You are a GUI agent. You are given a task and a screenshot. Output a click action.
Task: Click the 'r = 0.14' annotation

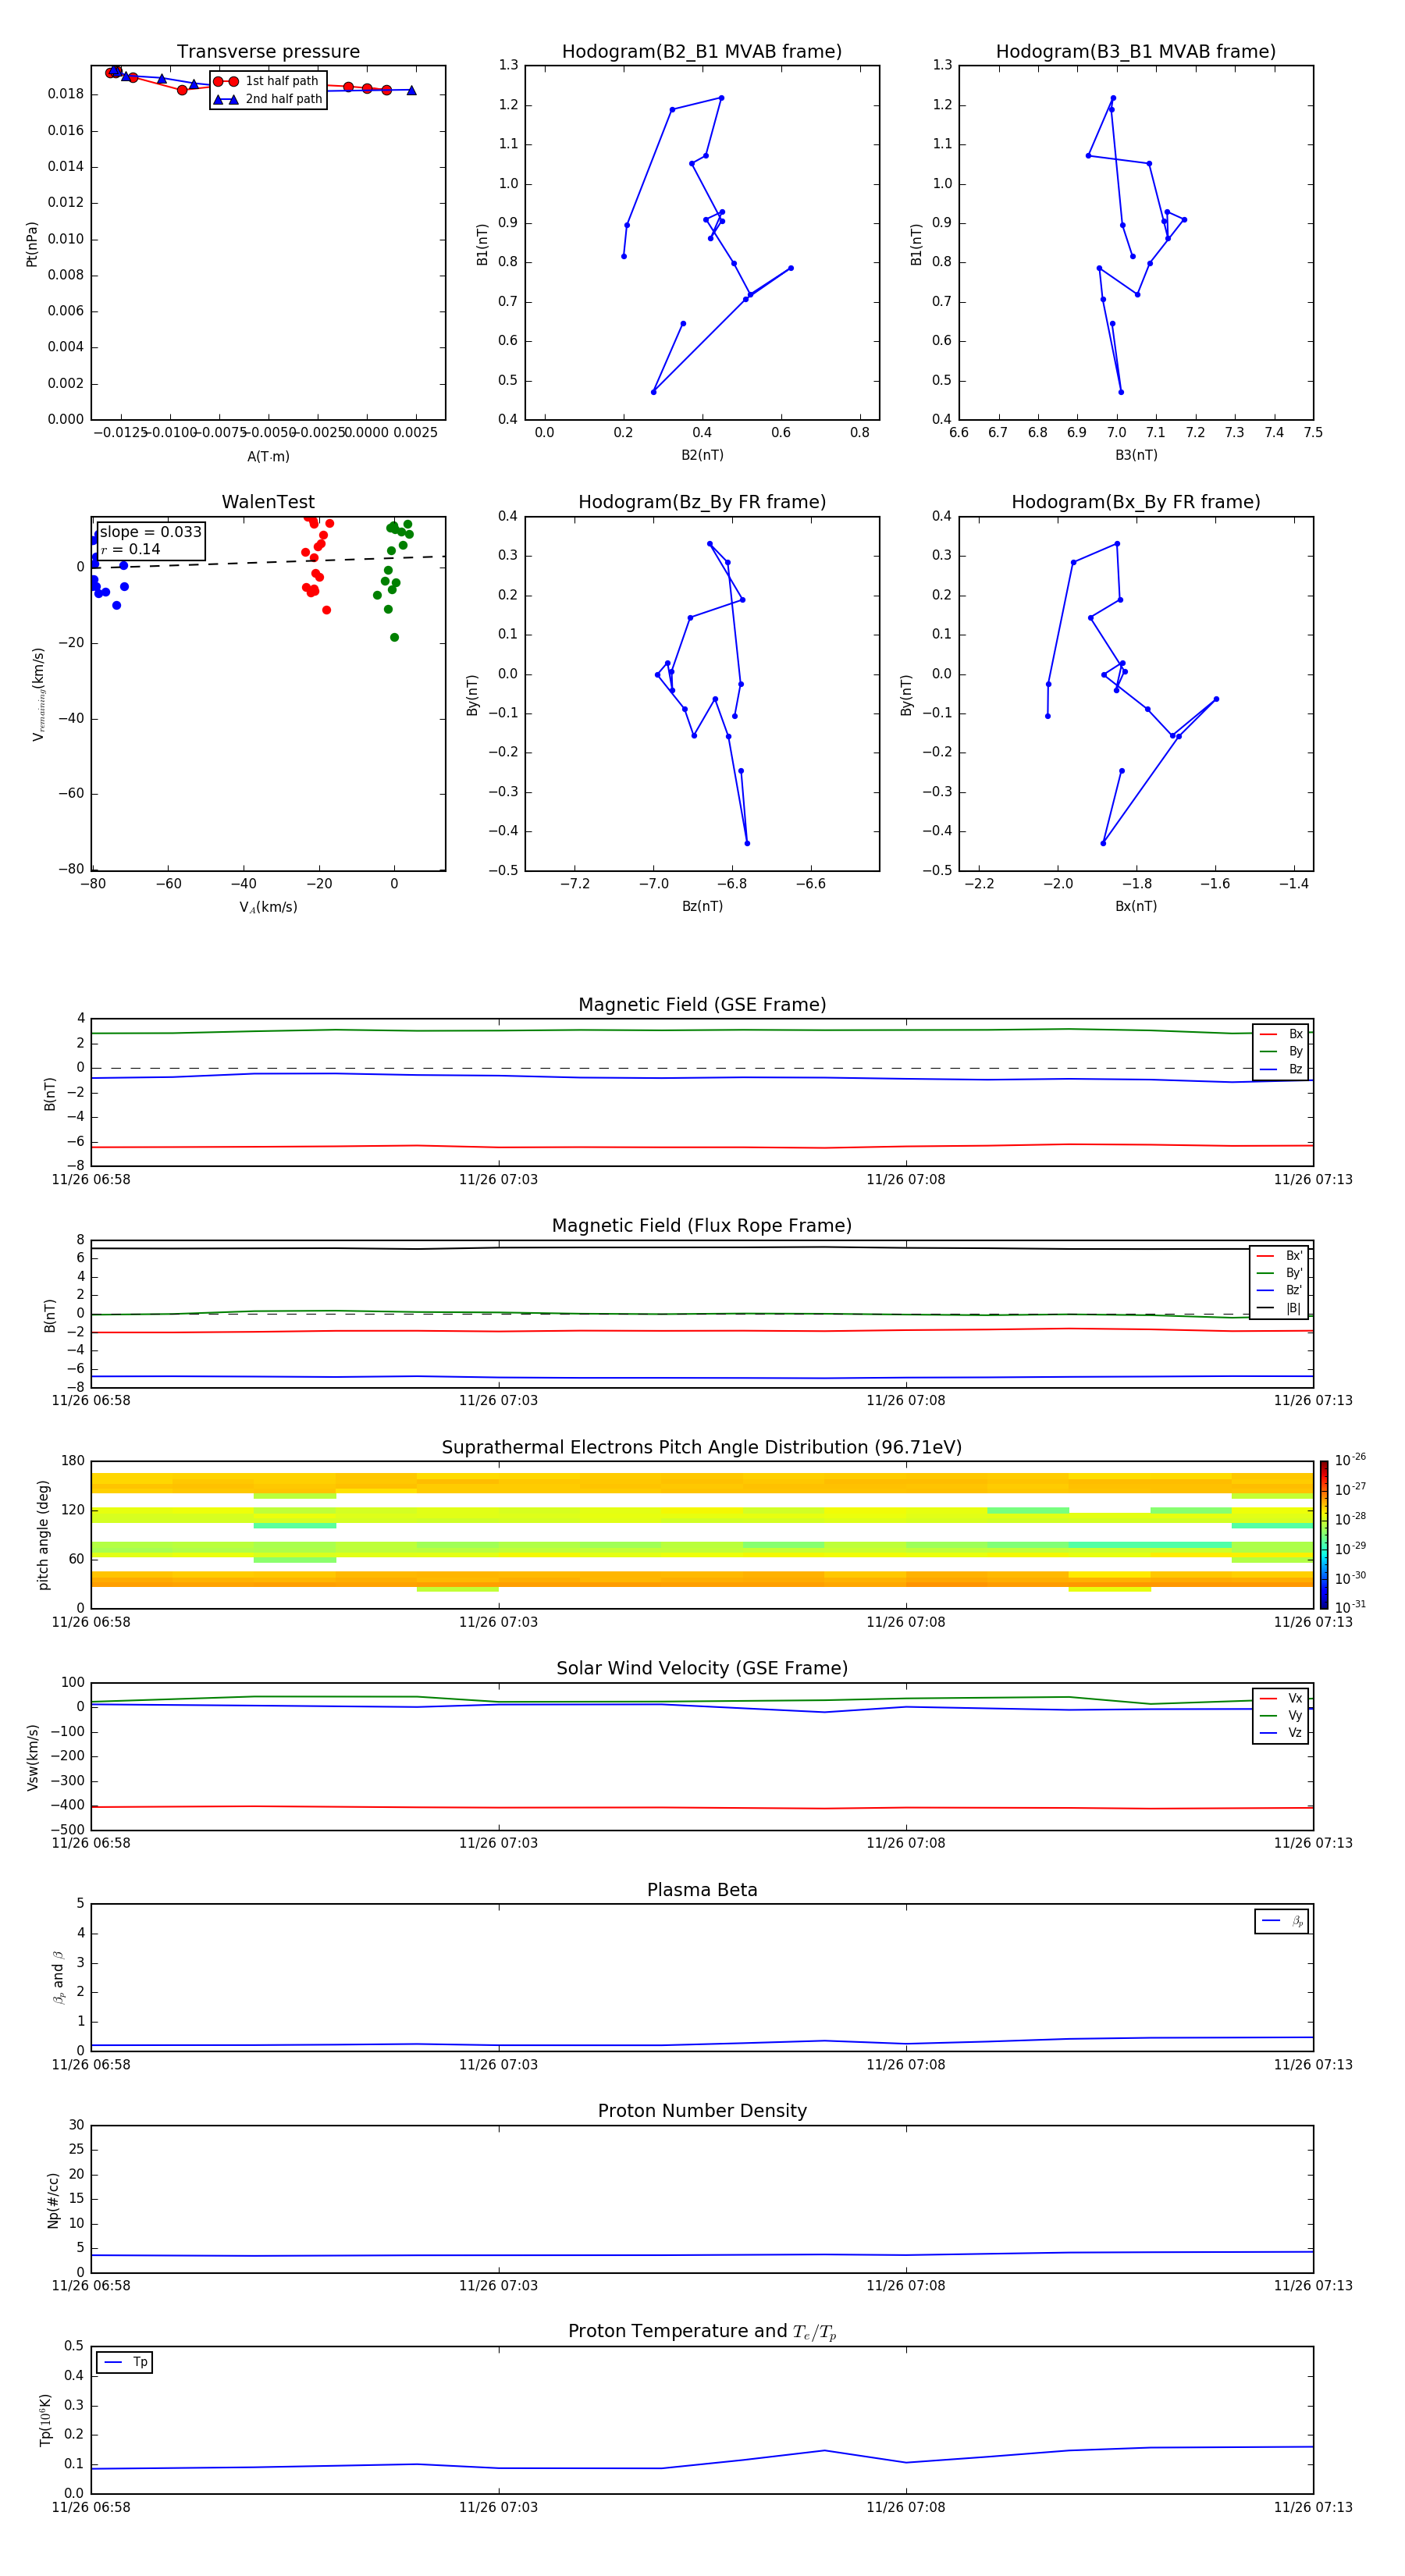130,549
